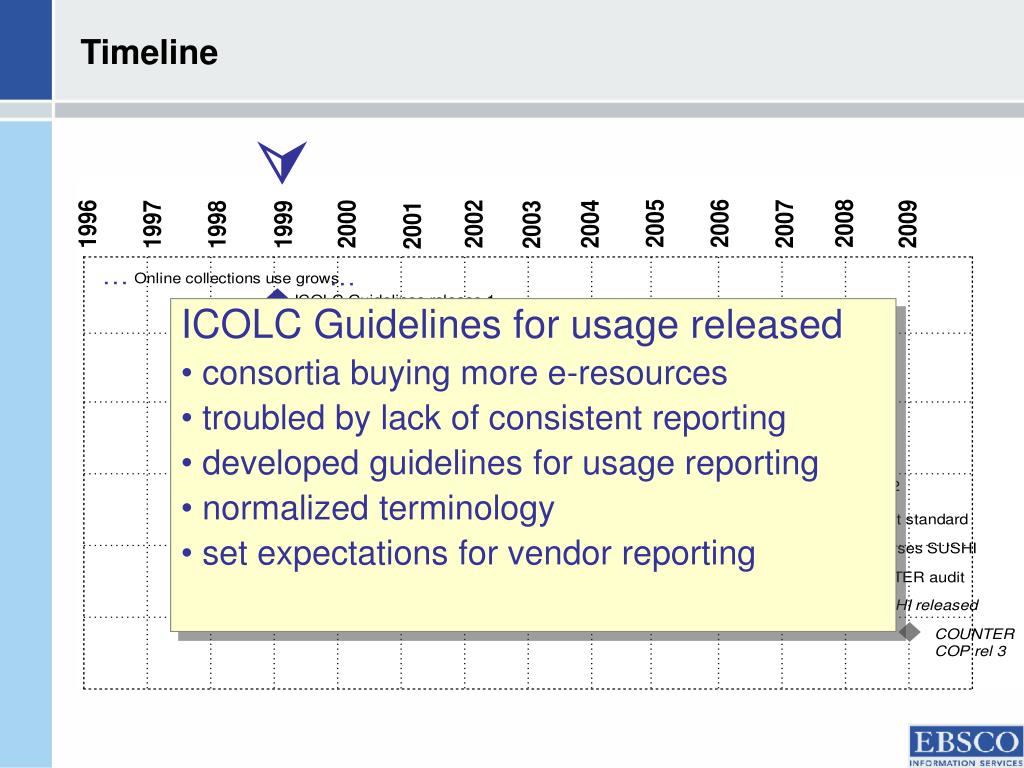Screen dimensions: 1024x768
Task: Click heading 'ICOLC Guidelines for usage released'
Action: pos(512,324)
